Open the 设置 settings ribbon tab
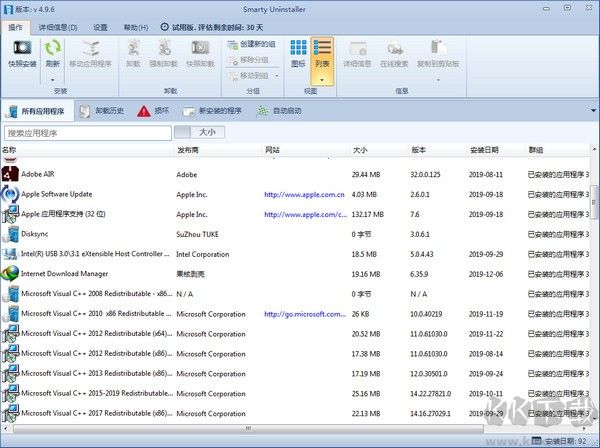The image size is (600, 448). point(100,27)
